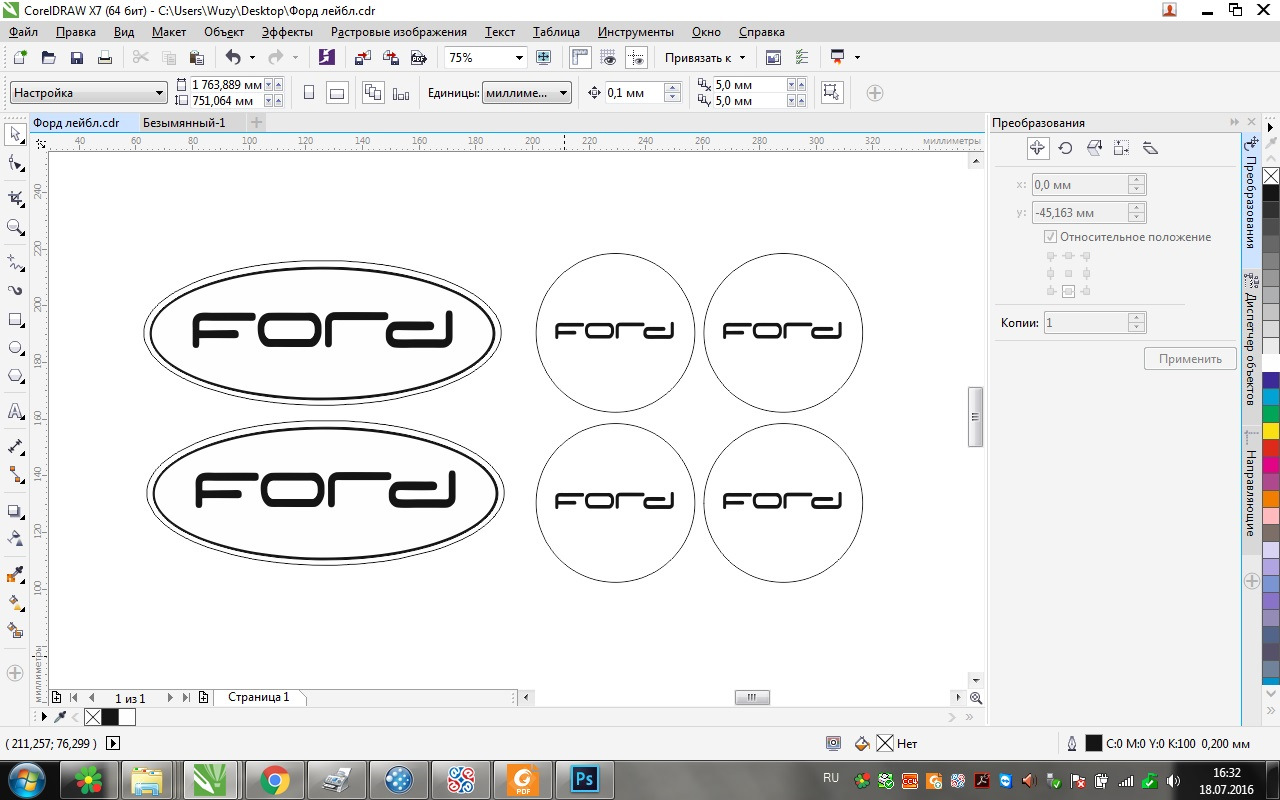
Task: Open the Файл menu
Action: coord(23,32)
